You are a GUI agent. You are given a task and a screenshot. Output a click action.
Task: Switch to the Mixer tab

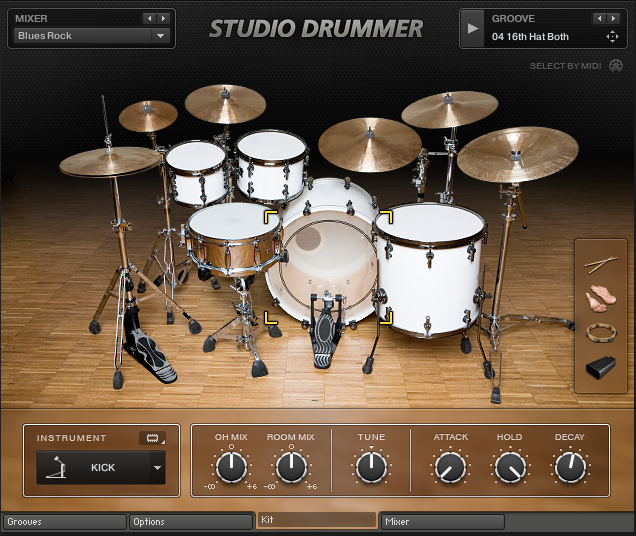(443, 521)
